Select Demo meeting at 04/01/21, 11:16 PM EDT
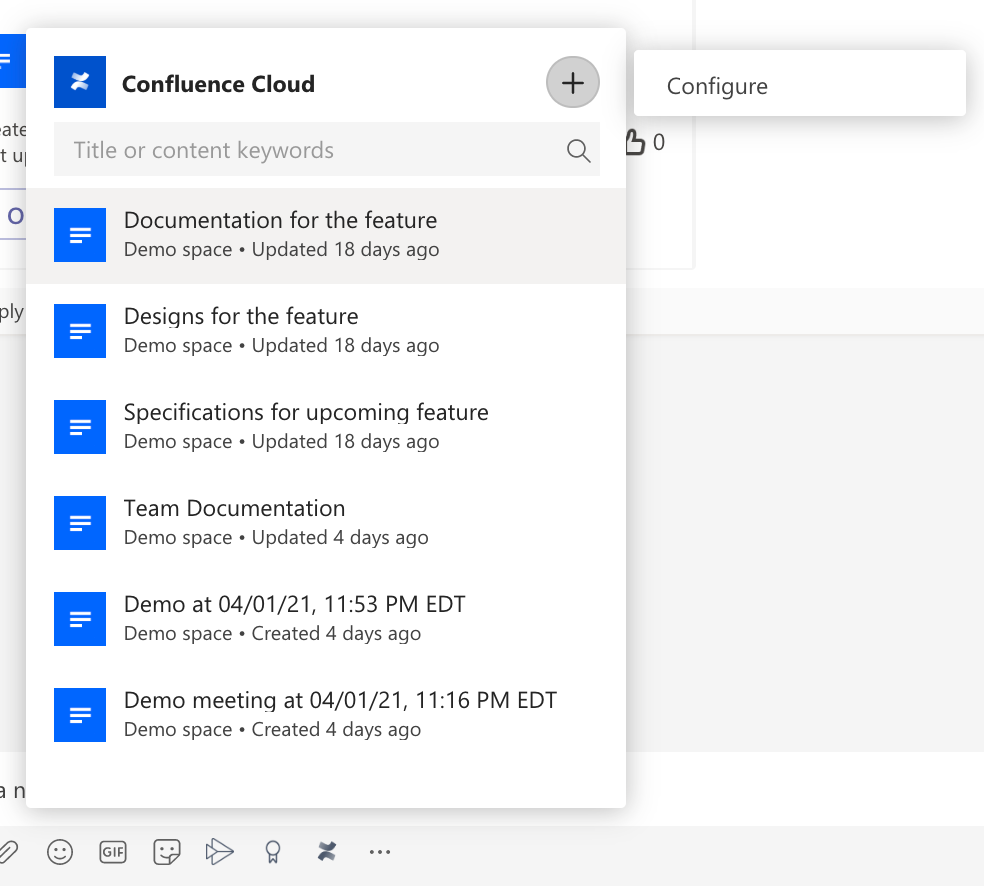 (x=326, y=715)
